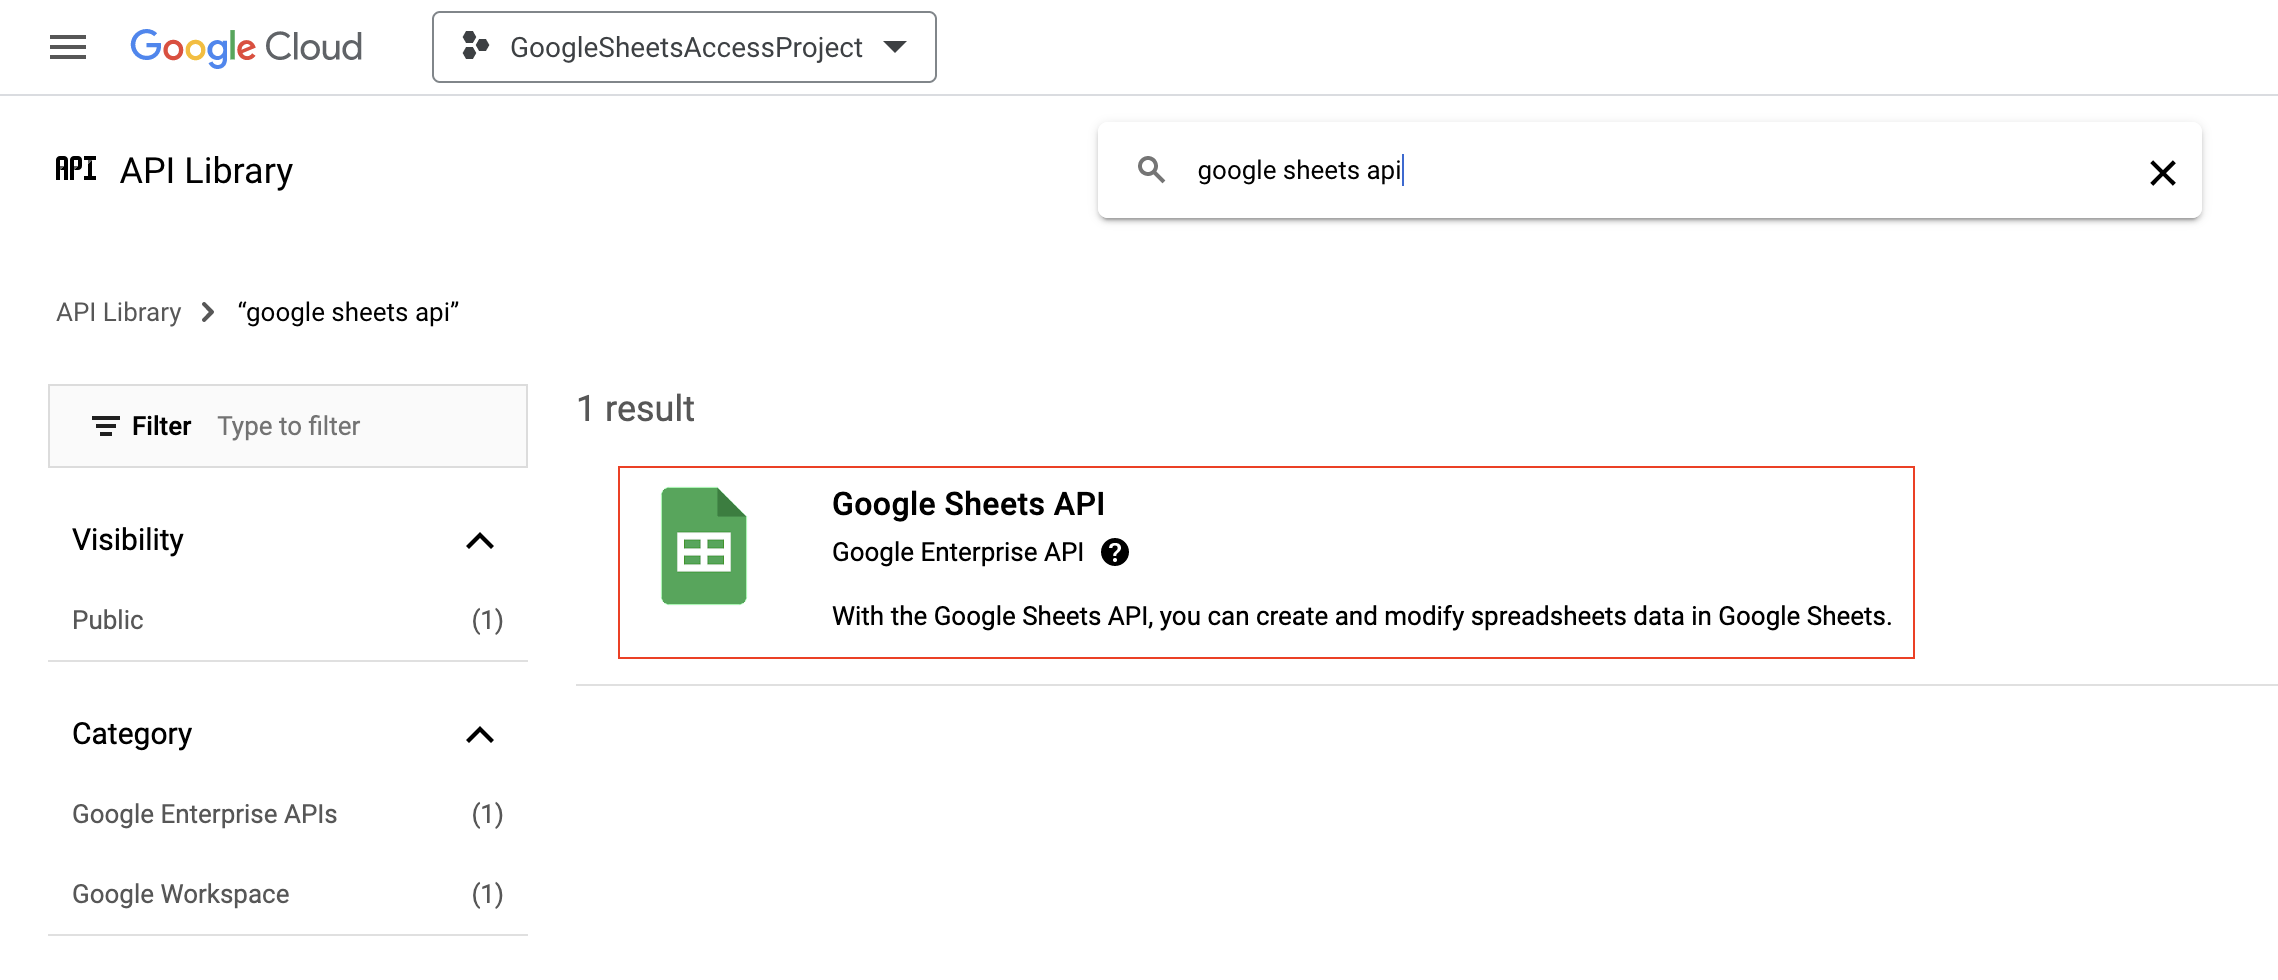Click the Category heading text
This screenshot has height=980, width=2278.
(x=132, y=734)
